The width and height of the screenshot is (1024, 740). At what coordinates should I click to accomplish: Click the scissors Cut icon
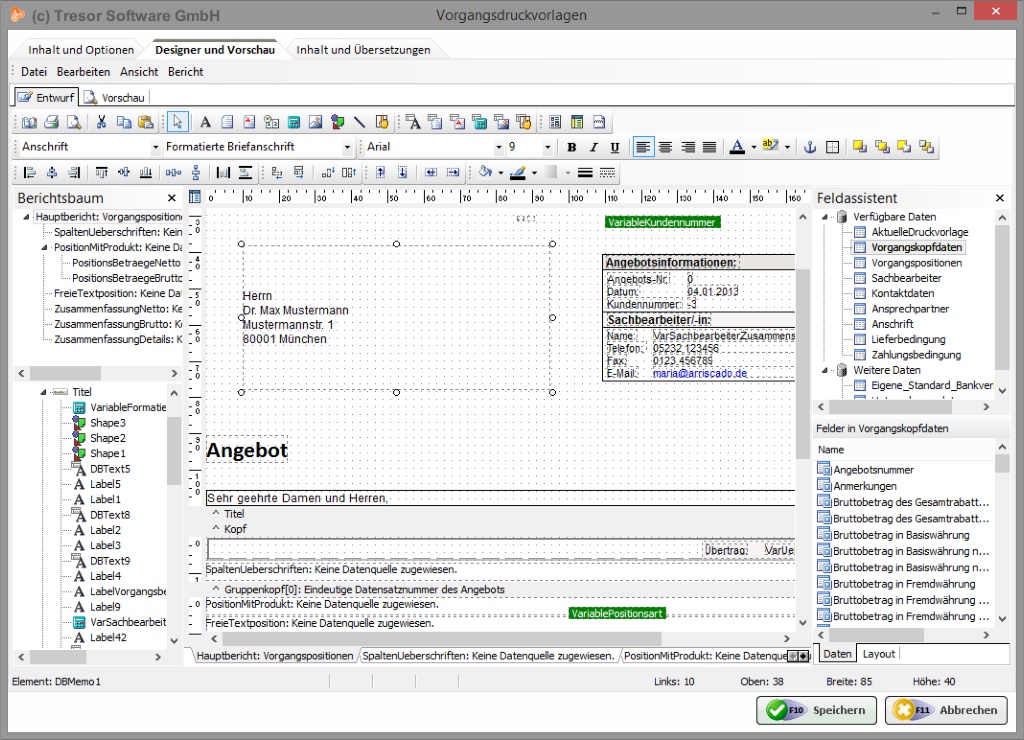coord(101,122)
